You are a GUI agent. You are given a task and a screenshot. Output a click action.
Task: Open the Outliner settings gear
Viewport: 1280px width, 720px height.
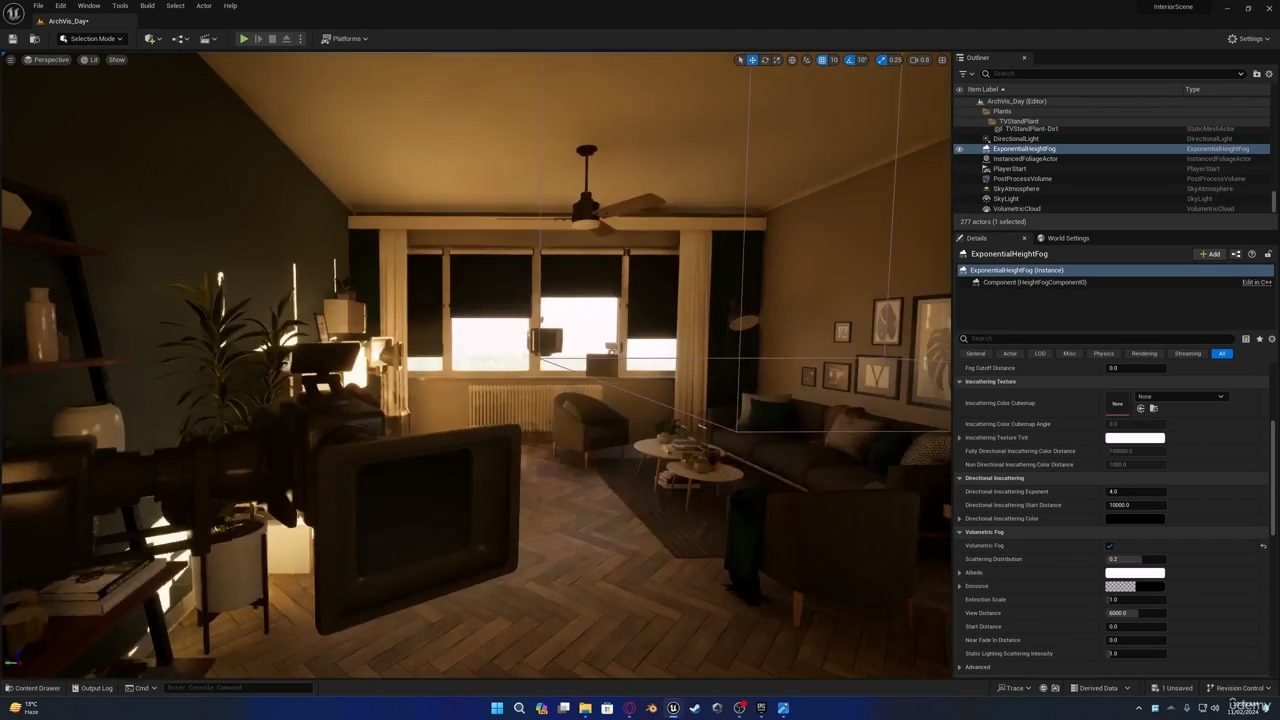(x=1269, y=74)
